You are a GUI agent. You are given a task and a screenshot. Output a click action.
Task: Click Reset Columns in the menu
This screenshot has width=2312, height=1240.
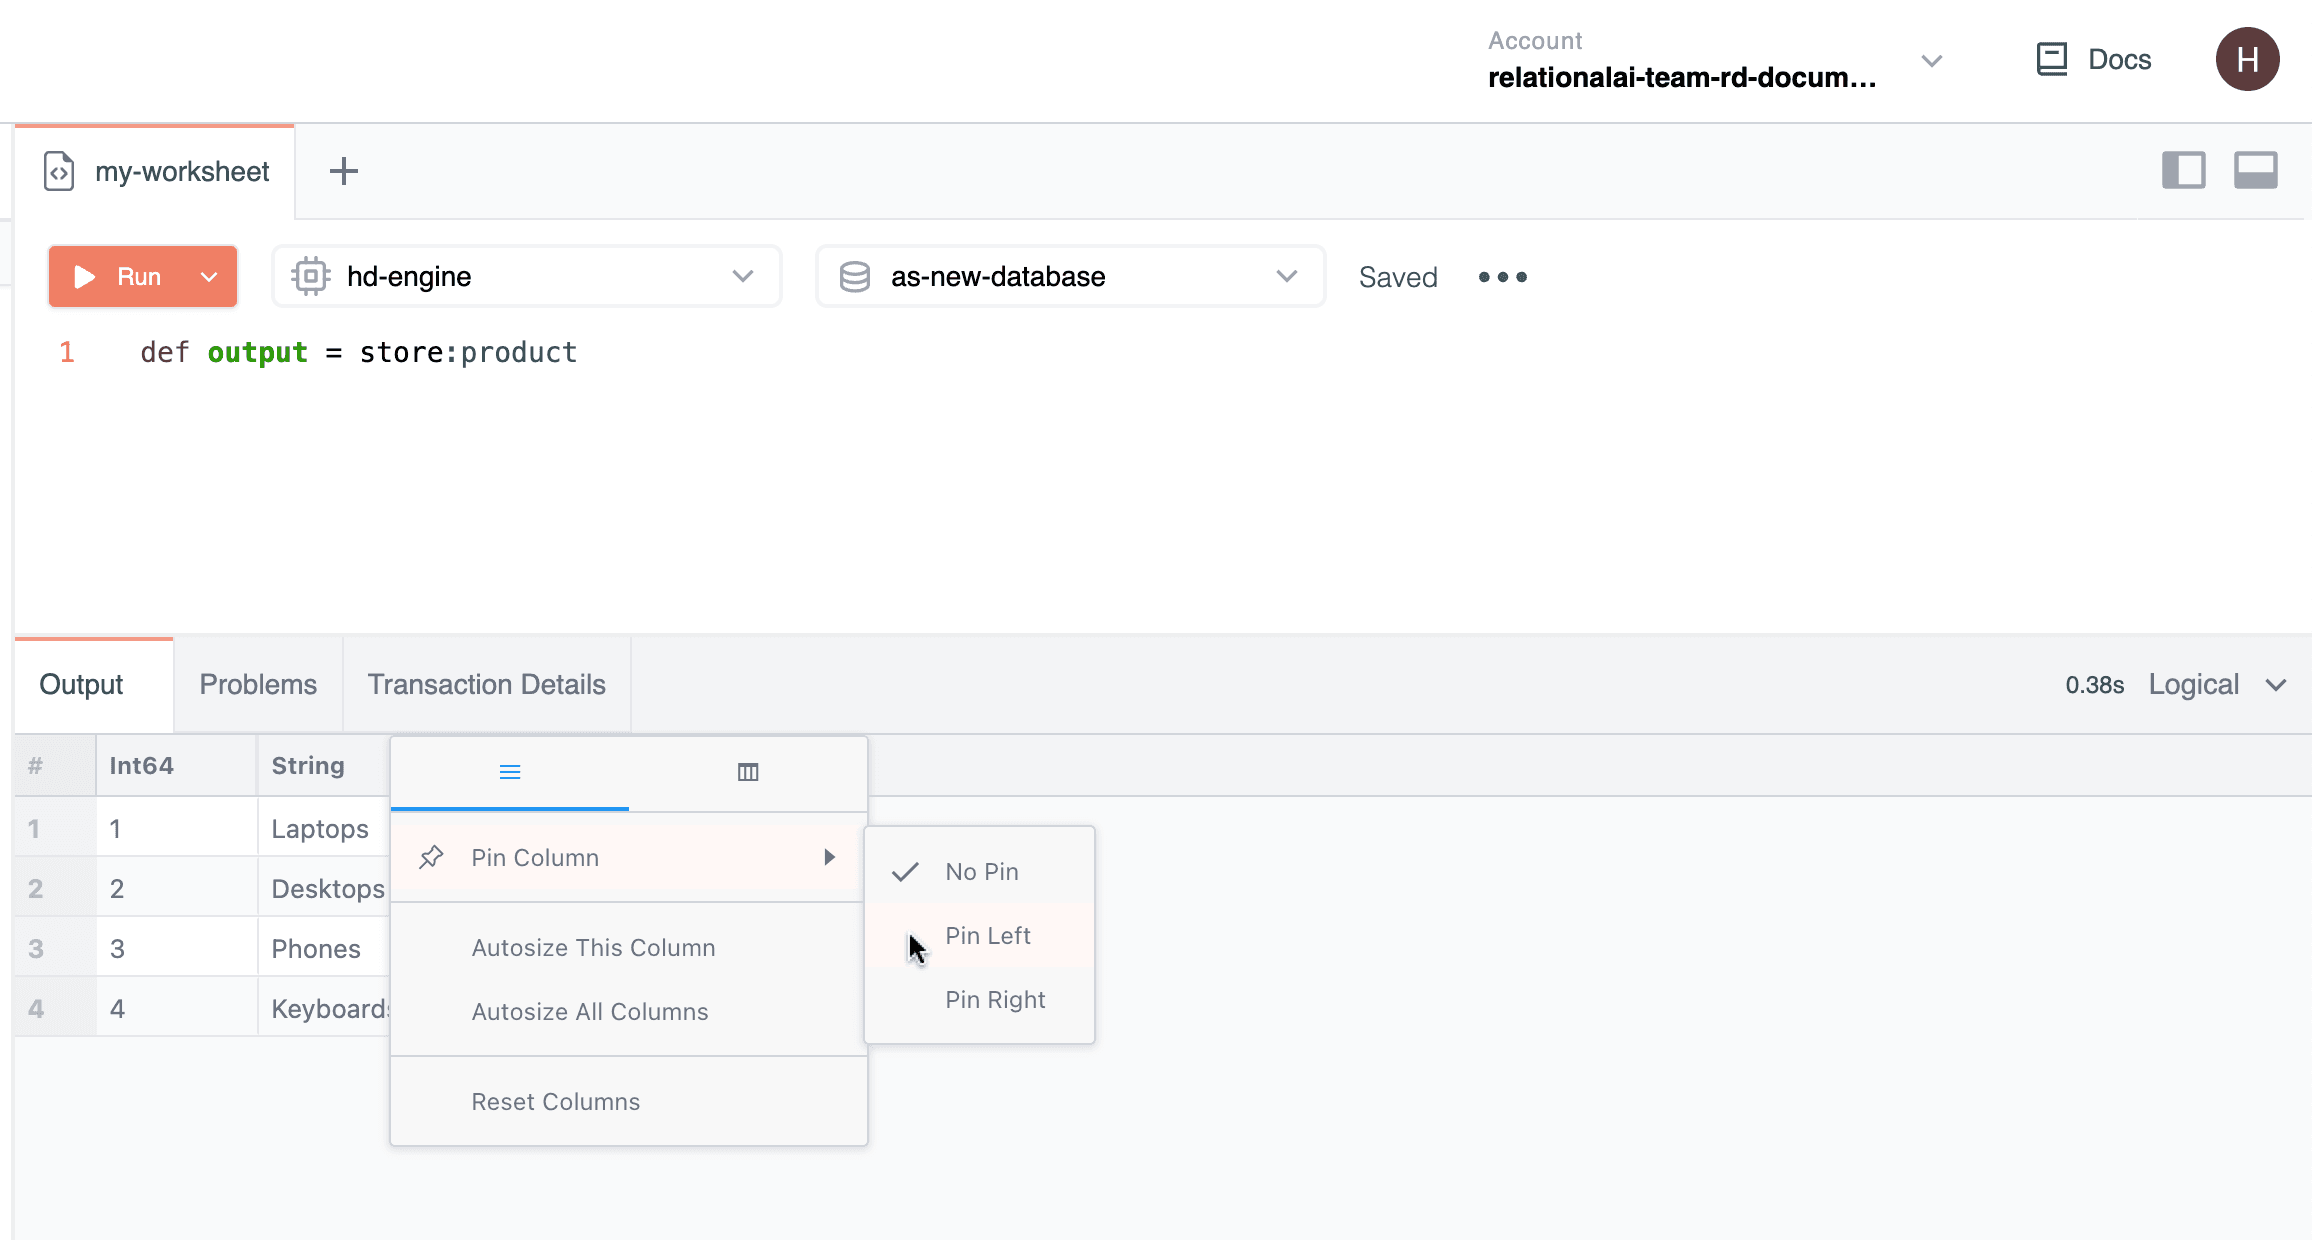click(x=555, y=1102)
